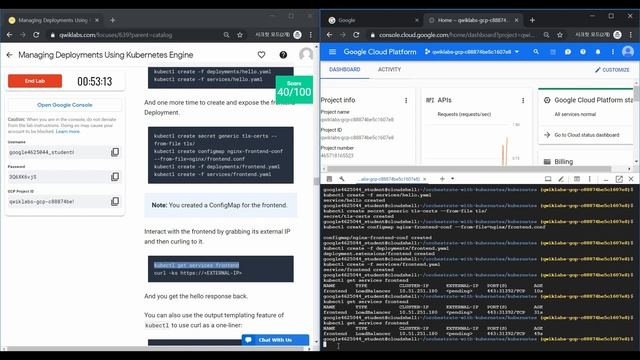Open Chrome menu in the Qwiklabs browser window
Screen dimensions: 640x360
coord(311,35)
